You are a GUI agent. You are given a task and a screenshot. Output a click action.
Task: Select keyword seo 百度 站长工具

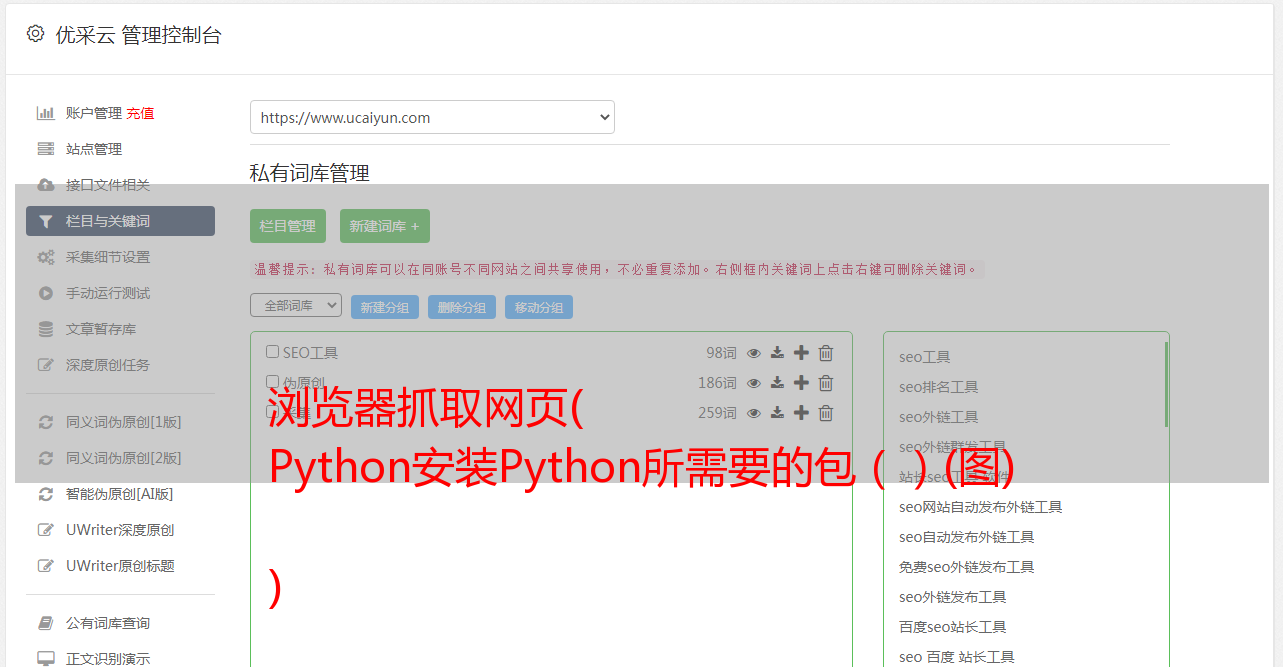(x=957, y=657)
